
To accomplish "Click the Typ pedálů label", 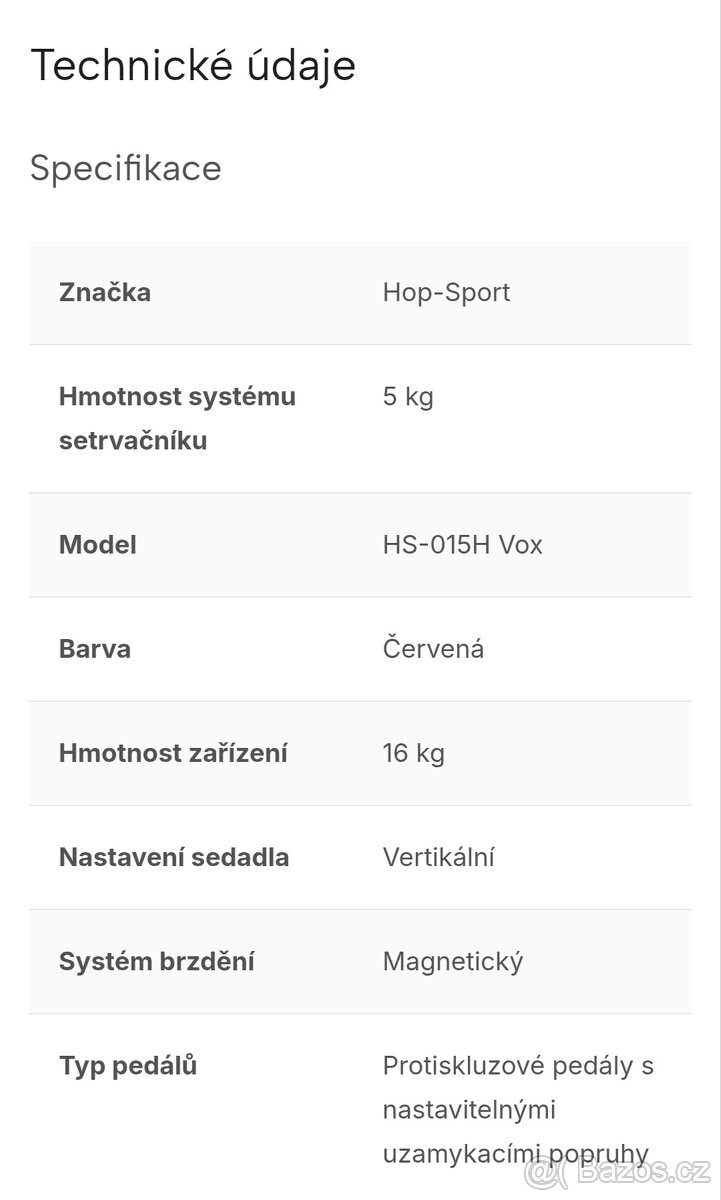I will point(128,1065).
